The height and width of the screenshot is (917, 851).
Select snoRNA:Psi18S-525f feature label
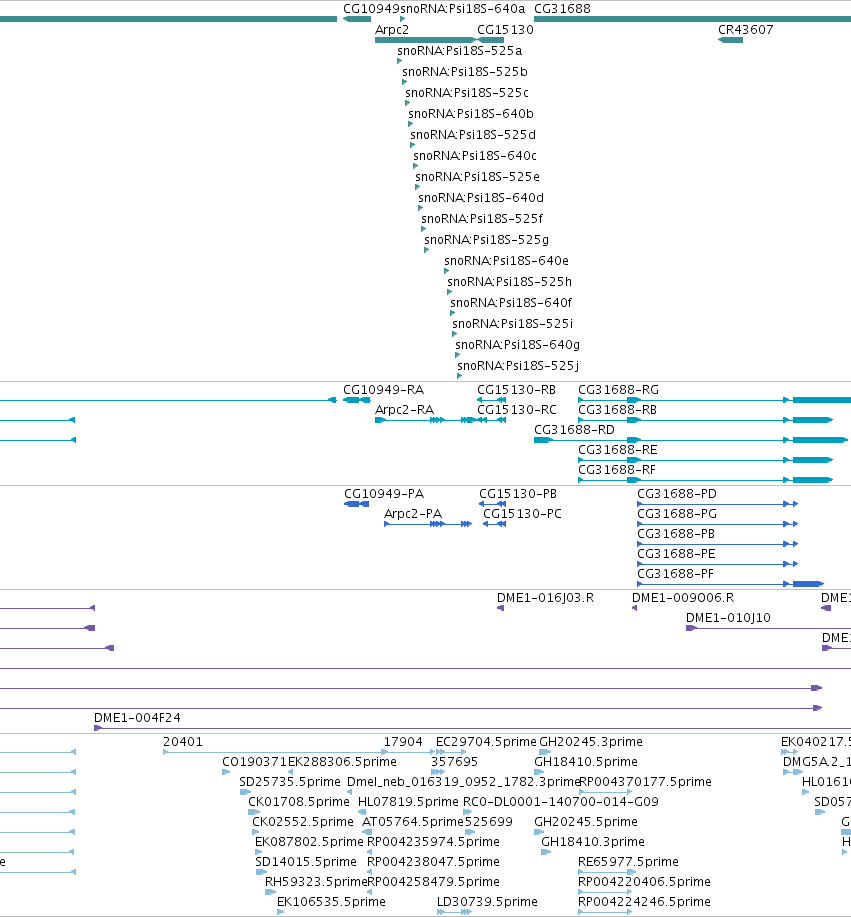click(482, 219)
